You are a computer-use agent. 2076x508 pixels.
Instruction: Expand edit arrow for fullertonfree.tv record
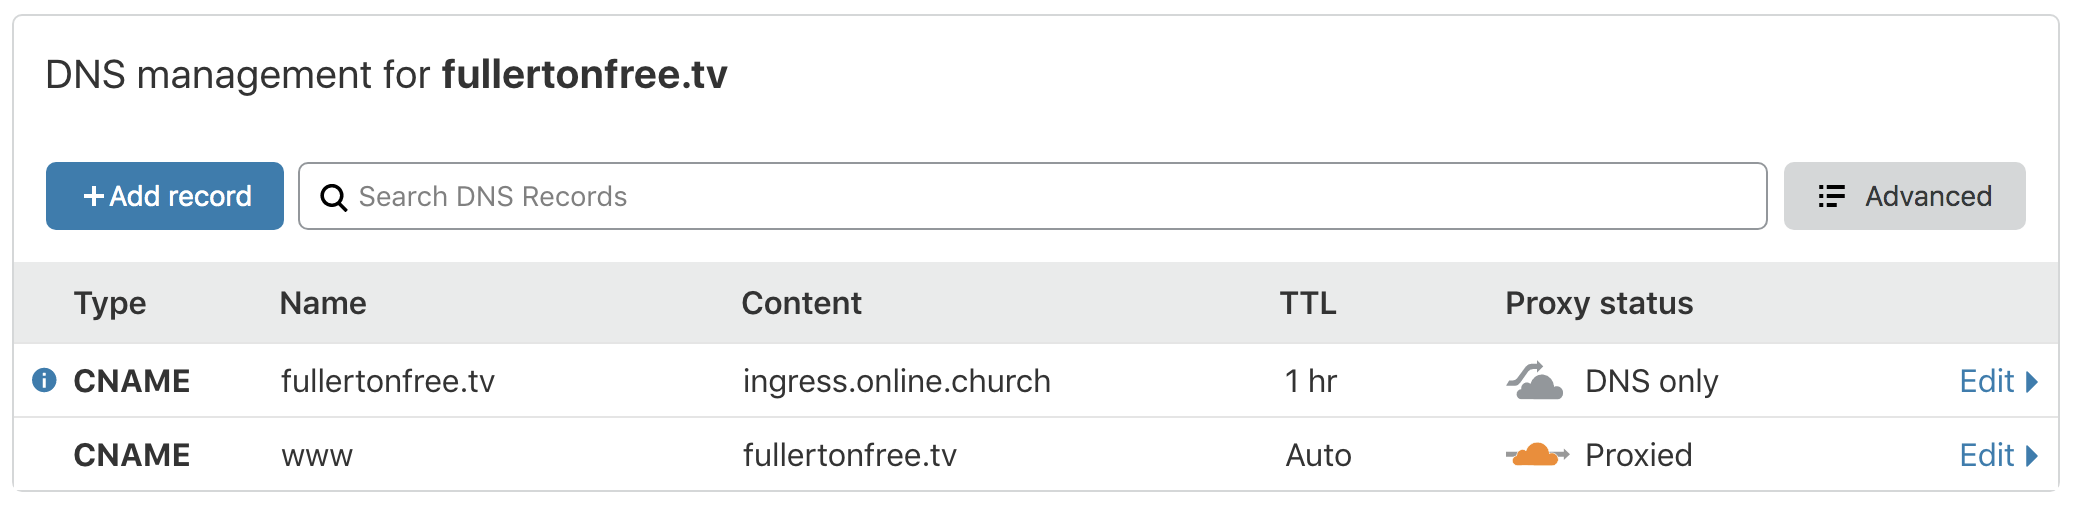click(2031, 381)
